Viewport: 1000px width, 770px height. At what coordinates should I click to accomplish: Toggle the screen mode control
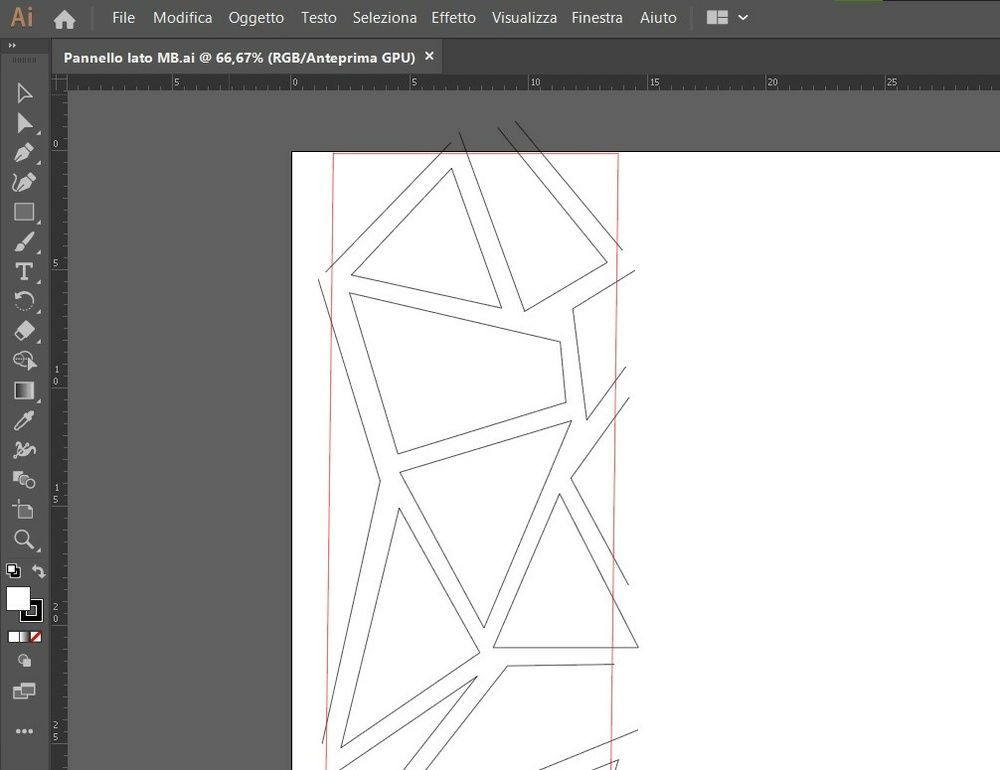(x=24, y=691)
